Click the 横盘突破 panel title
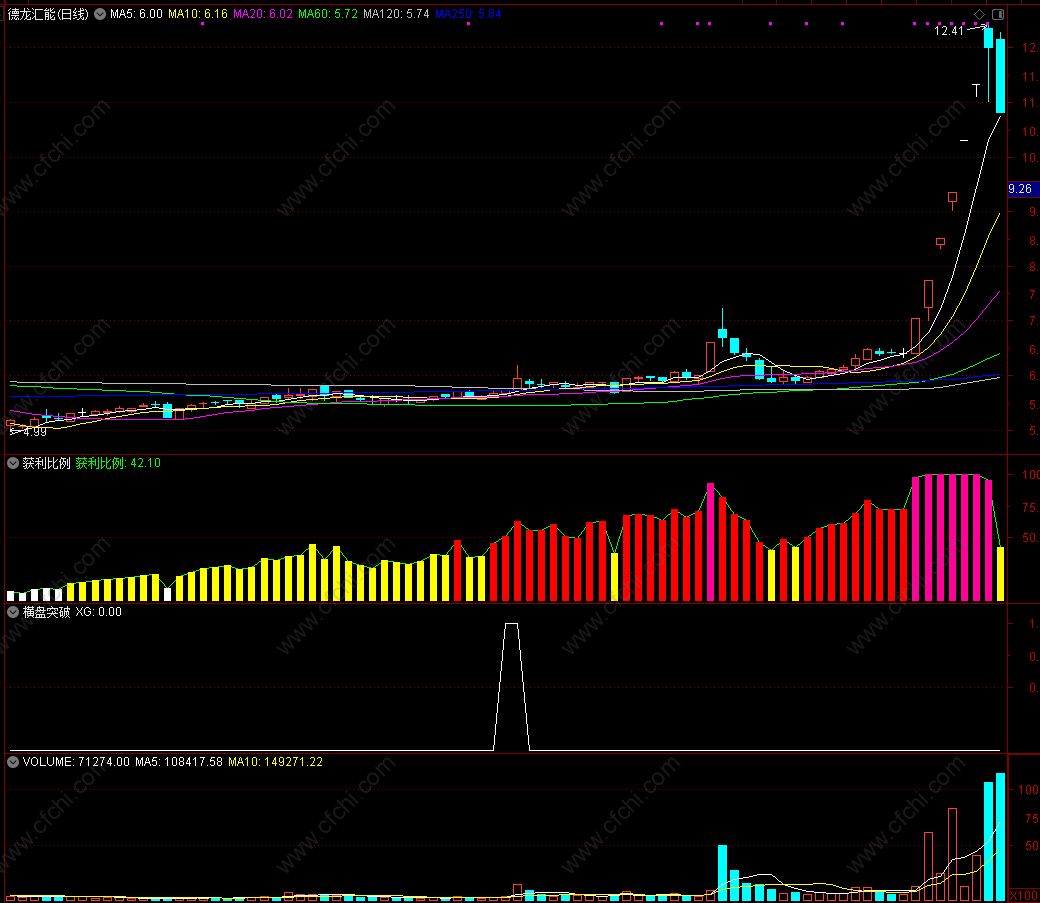 coord(46,612)
